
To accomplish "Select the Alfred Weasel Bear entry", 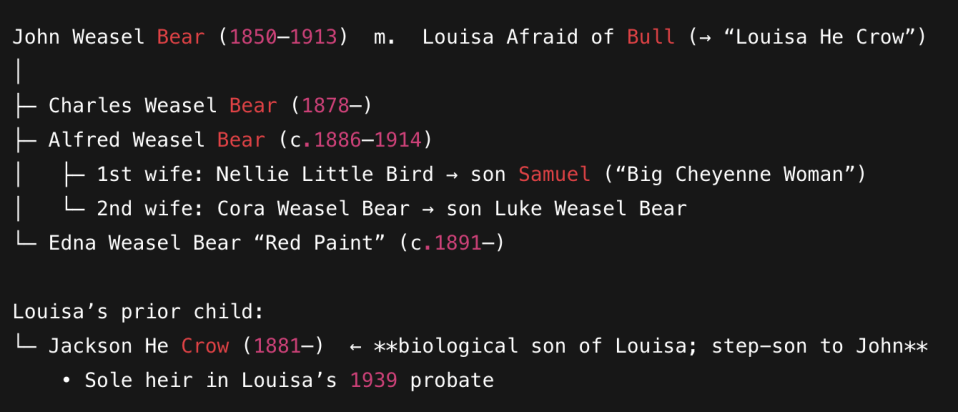I will click(157, 140).
